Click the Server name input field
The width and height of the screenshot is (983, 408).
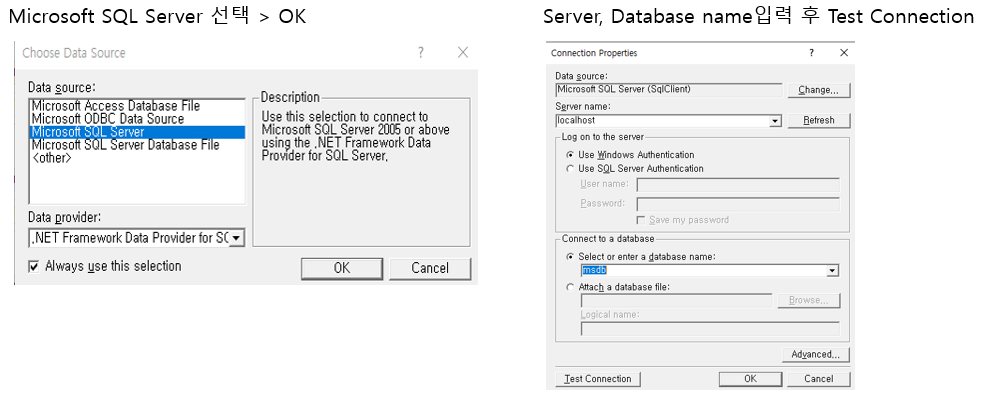coord(663,120)
